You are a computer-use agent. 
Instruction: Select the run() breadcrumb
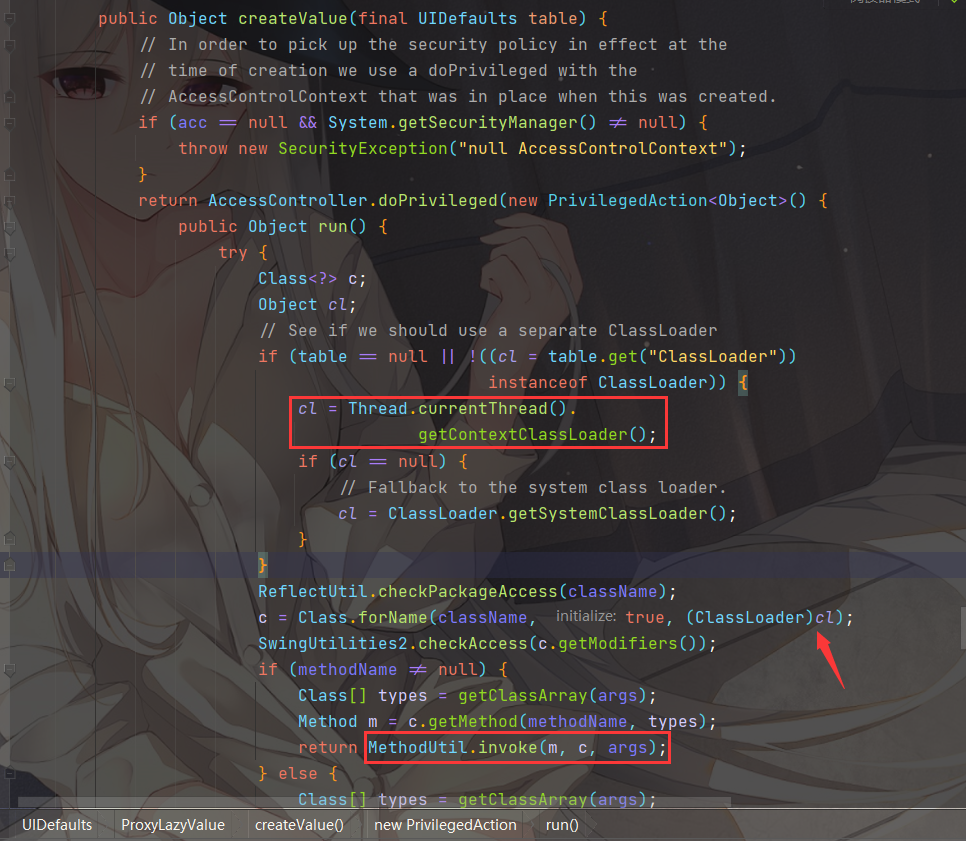tap(562, 825)
